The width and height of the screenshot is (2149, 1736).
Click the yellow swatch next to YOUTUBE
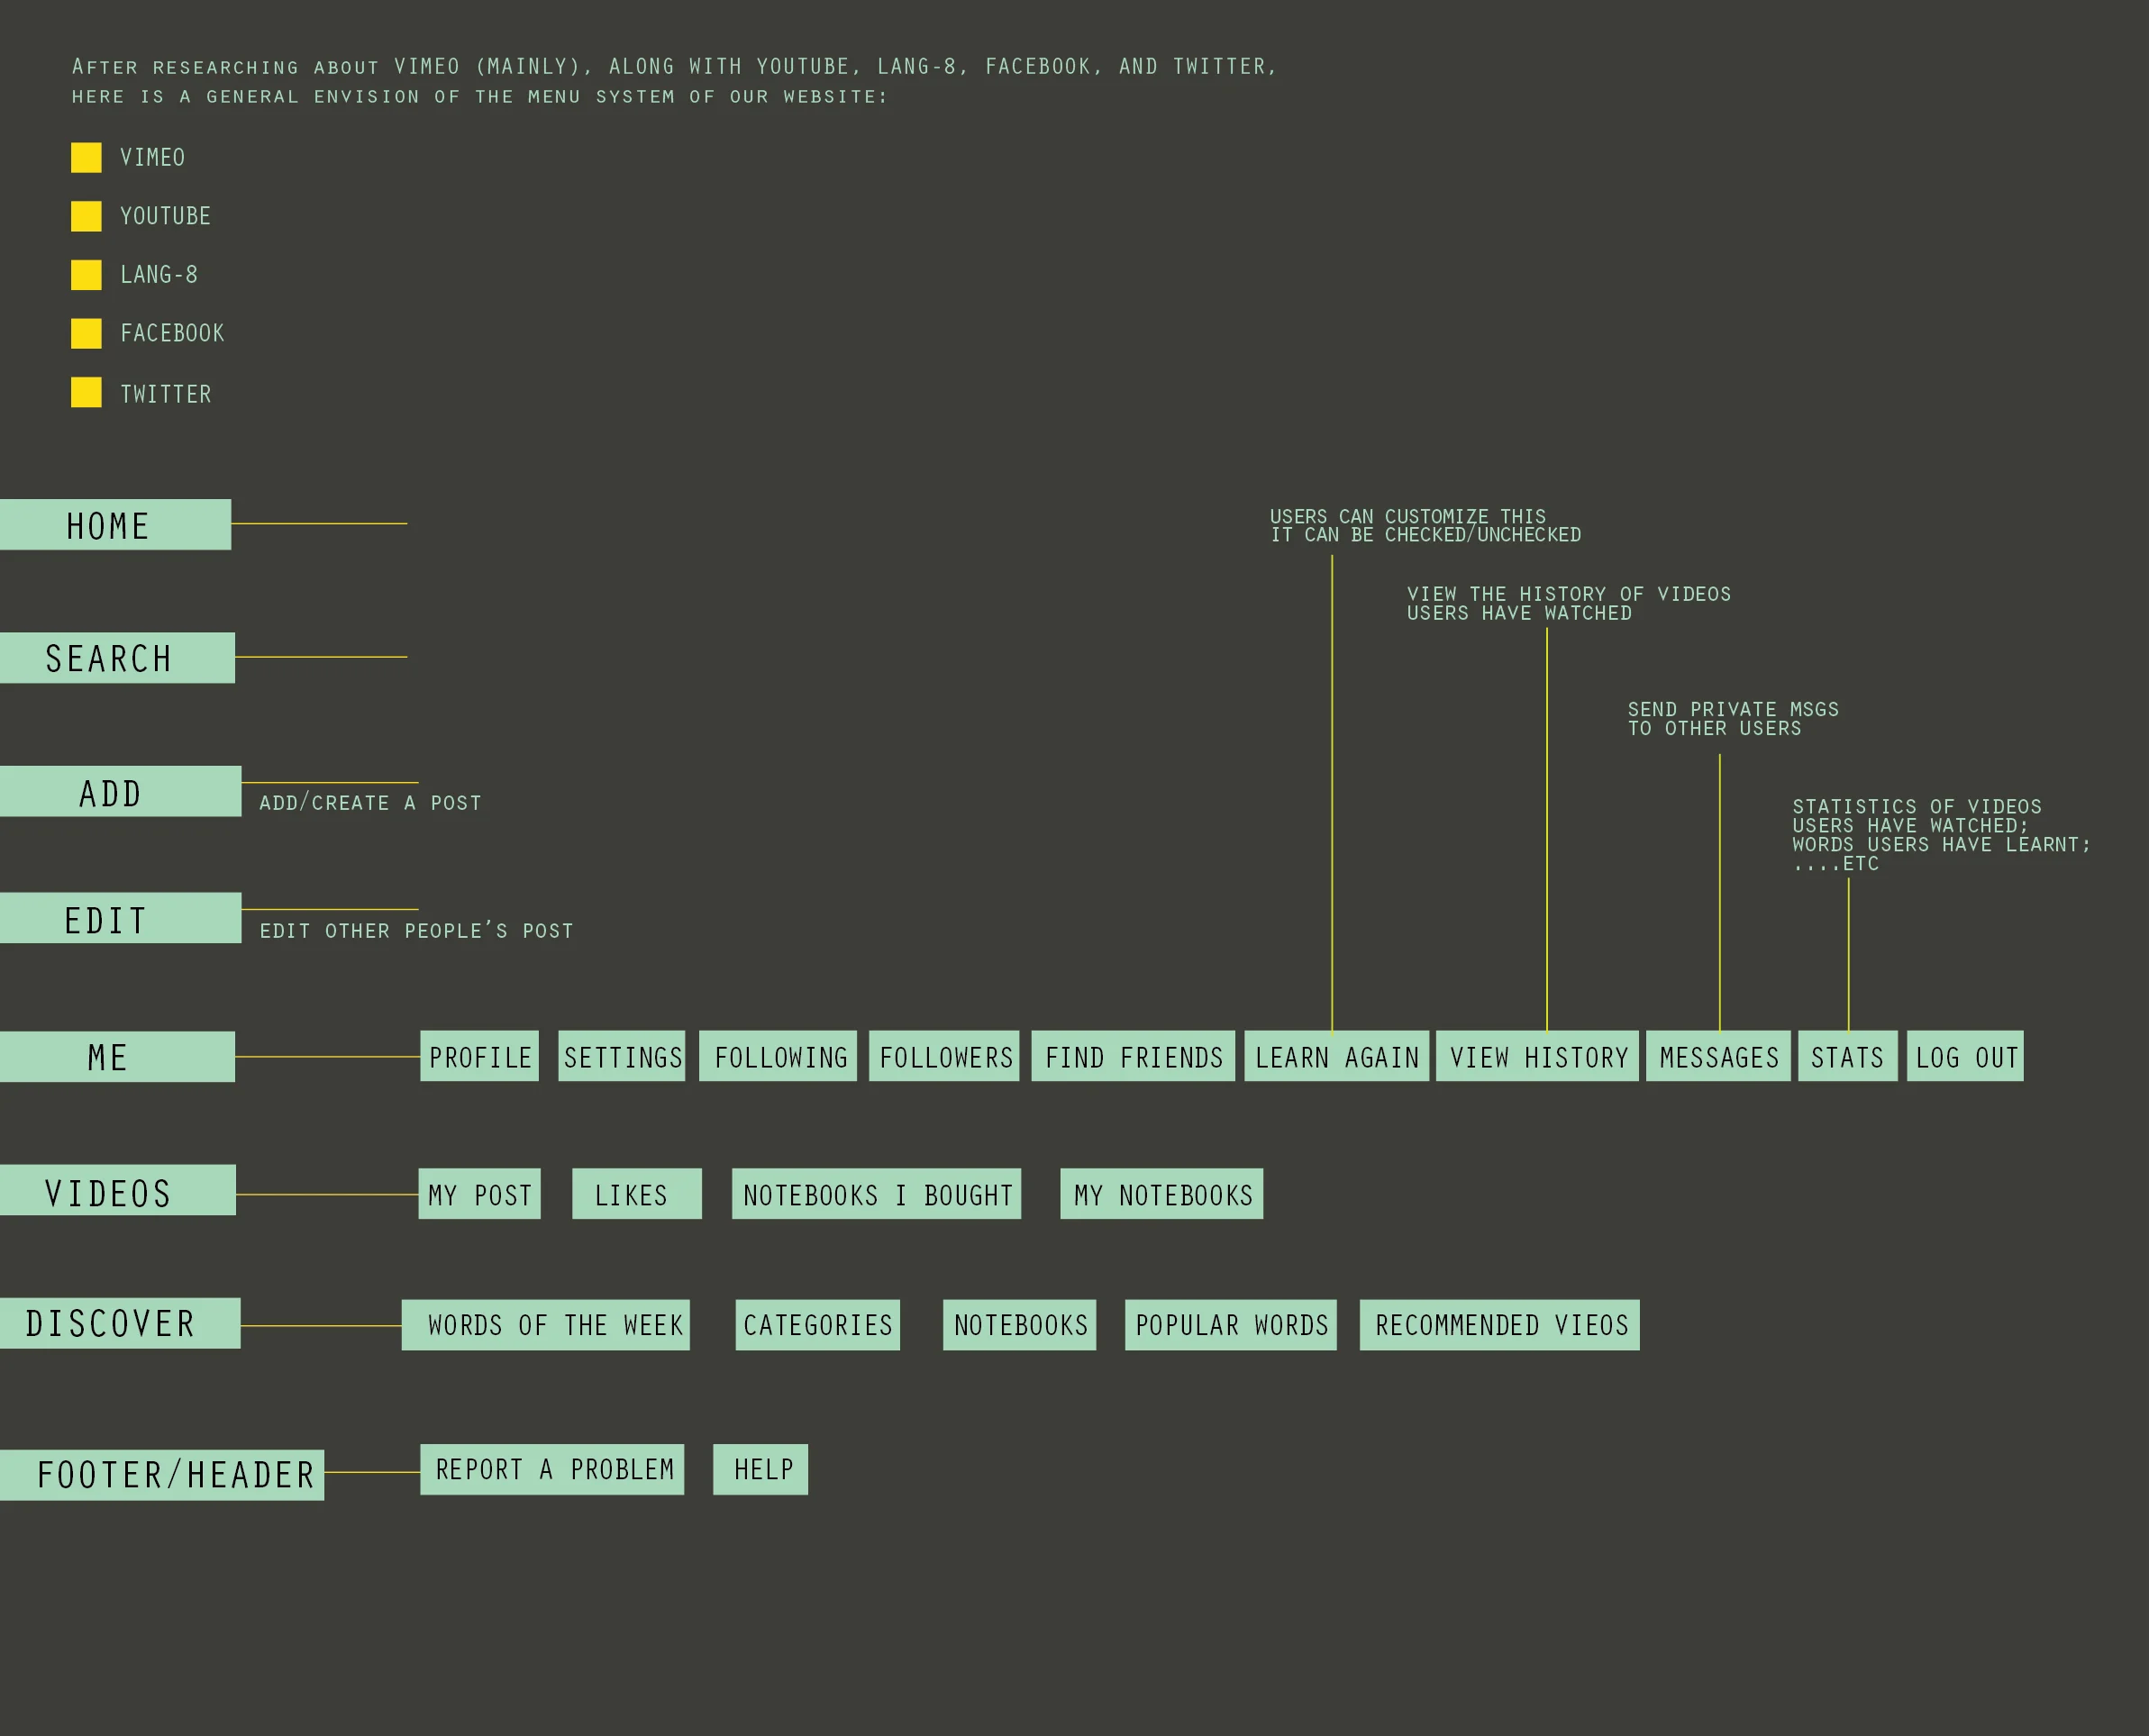[x=86, y=216]
